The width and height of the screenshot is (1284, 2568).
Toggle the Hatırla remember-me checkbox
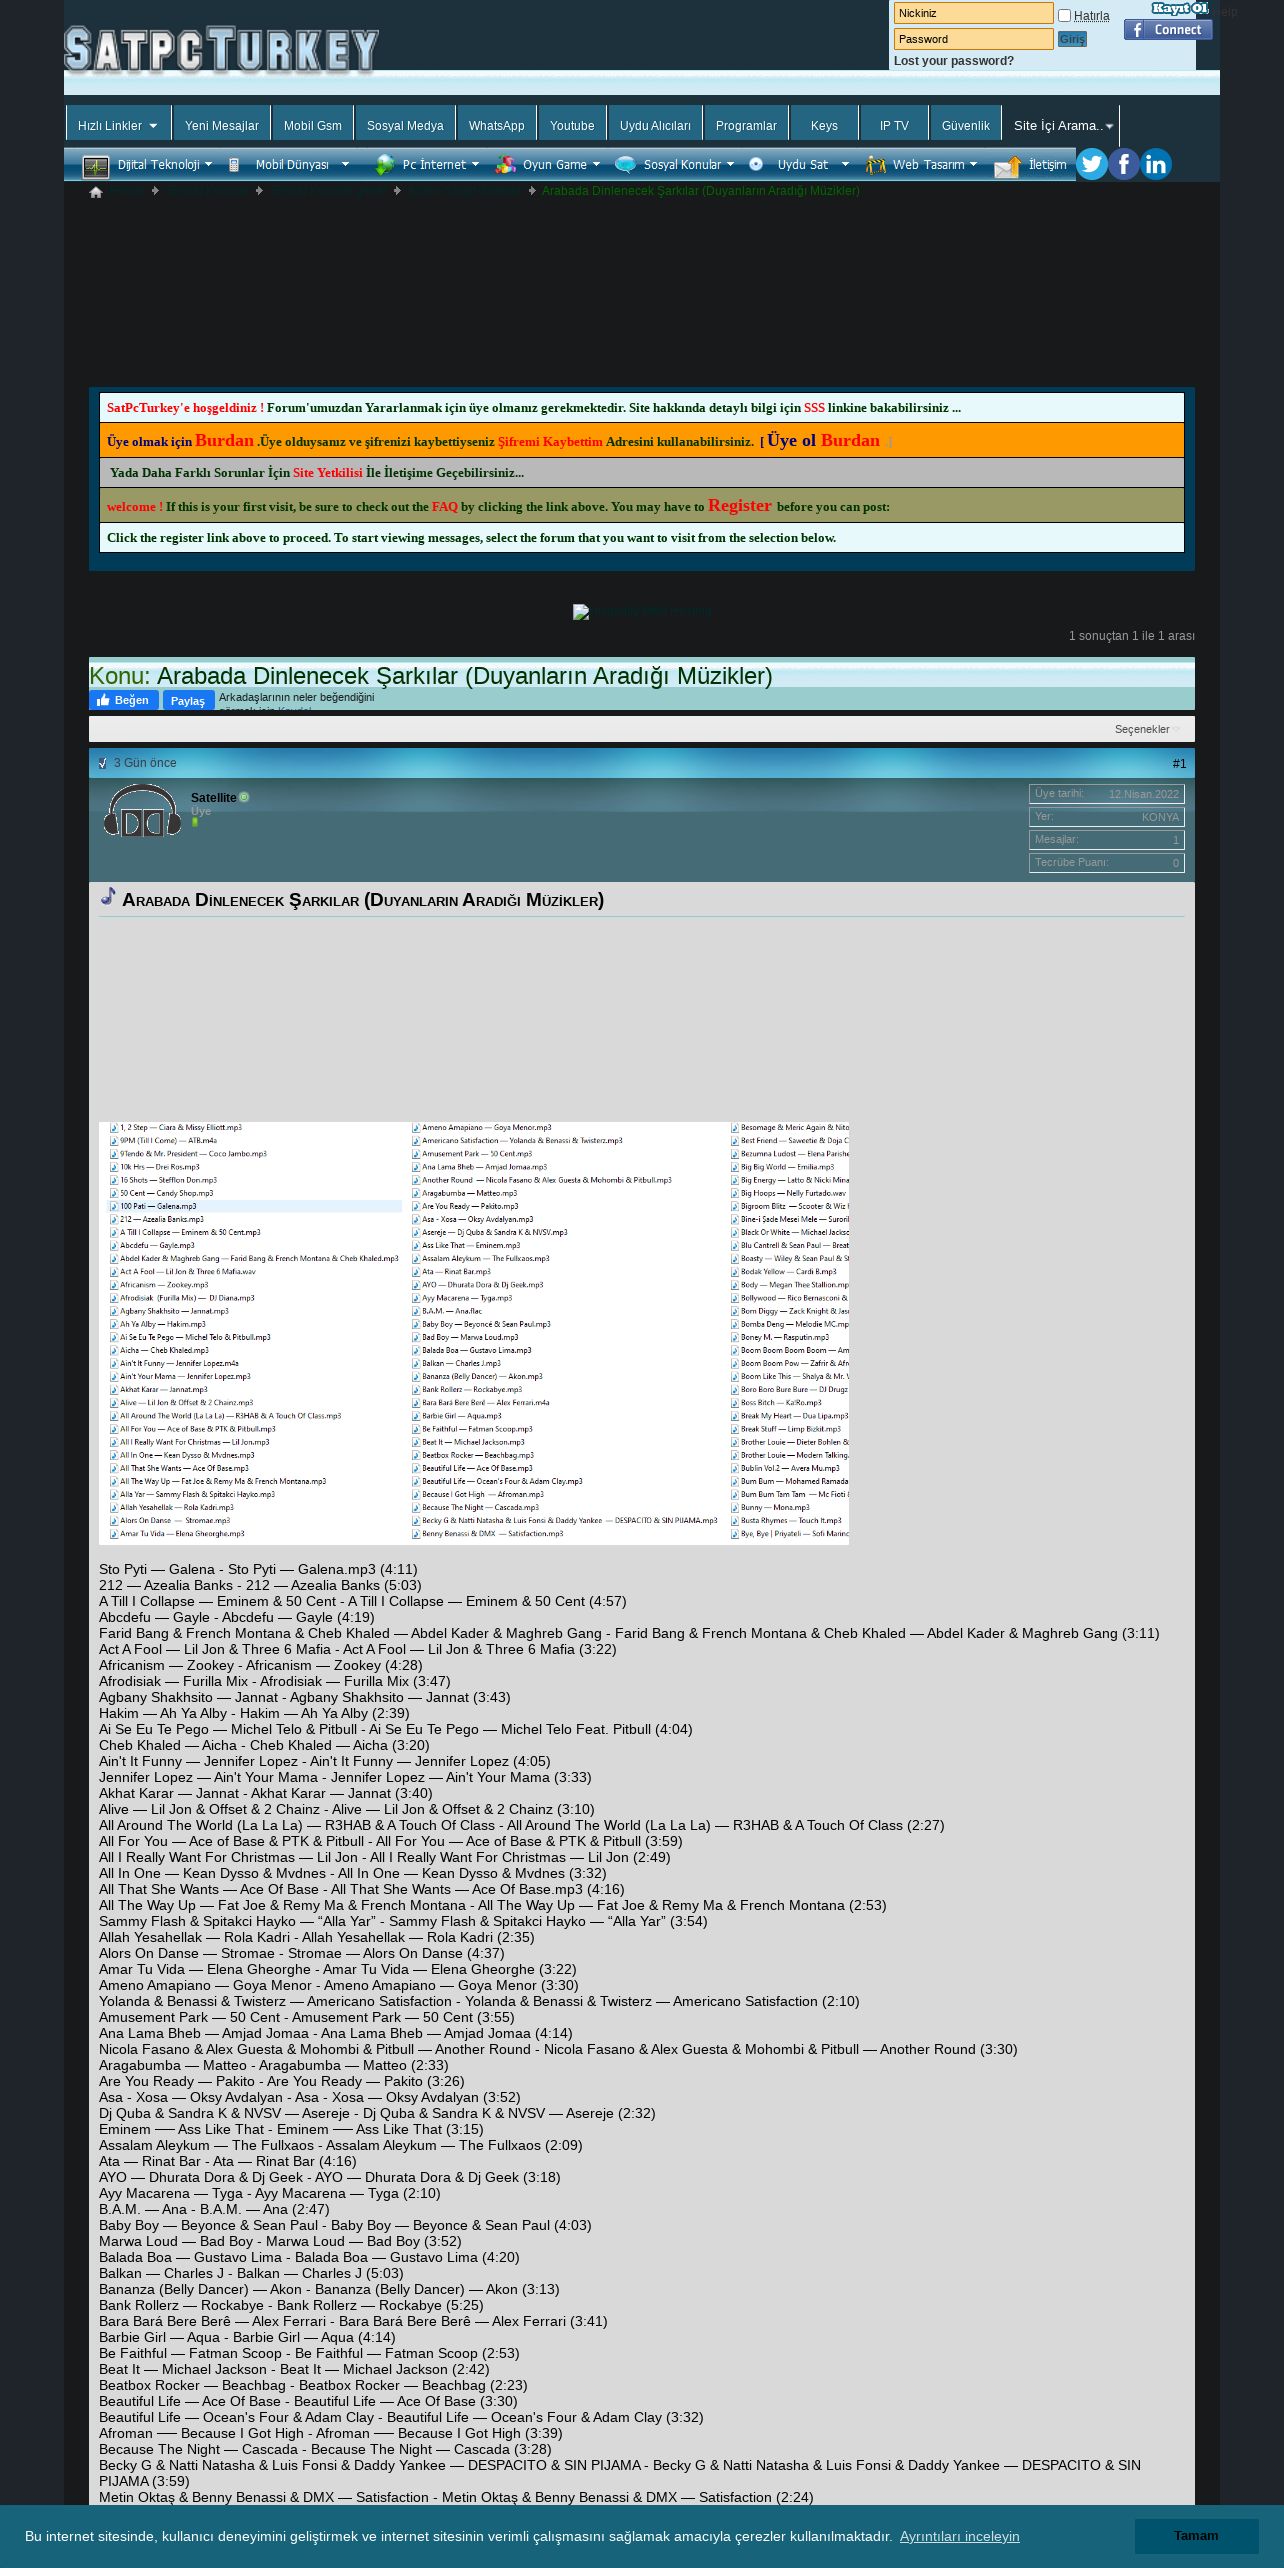[1064, 15]
